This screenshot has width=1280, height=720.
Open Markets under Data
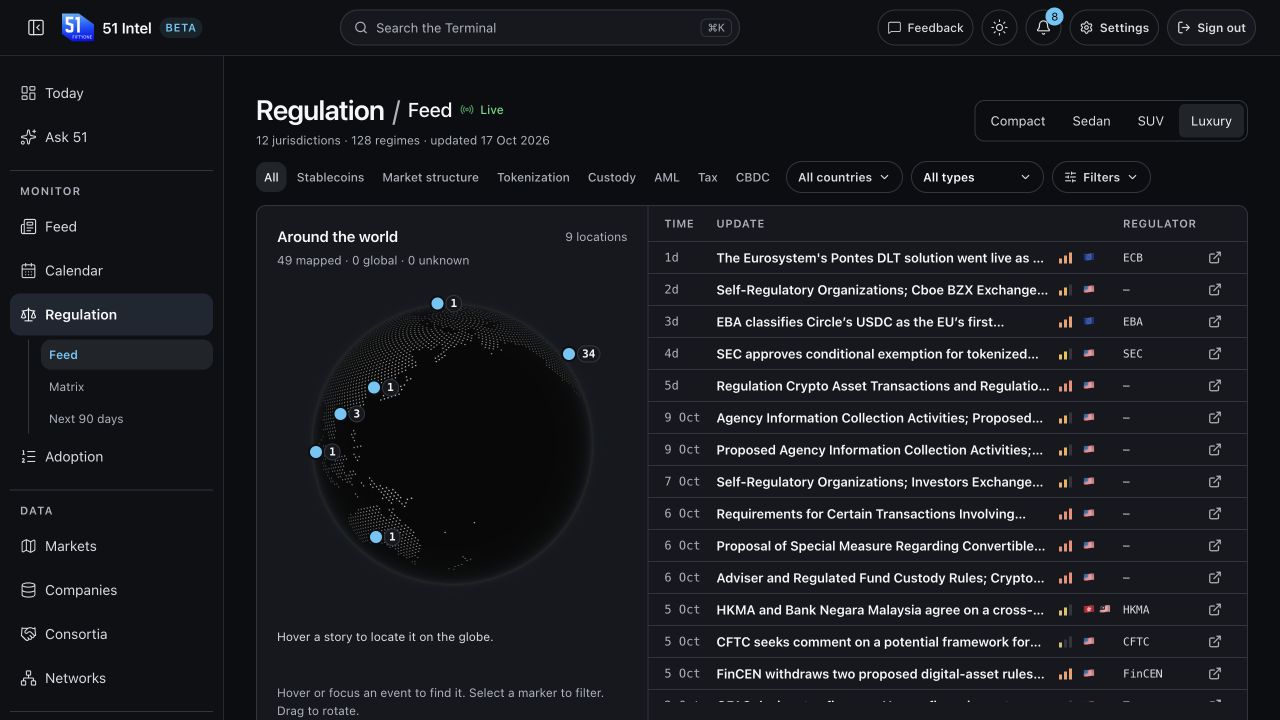pyautogui.click(x=111, y=547)
